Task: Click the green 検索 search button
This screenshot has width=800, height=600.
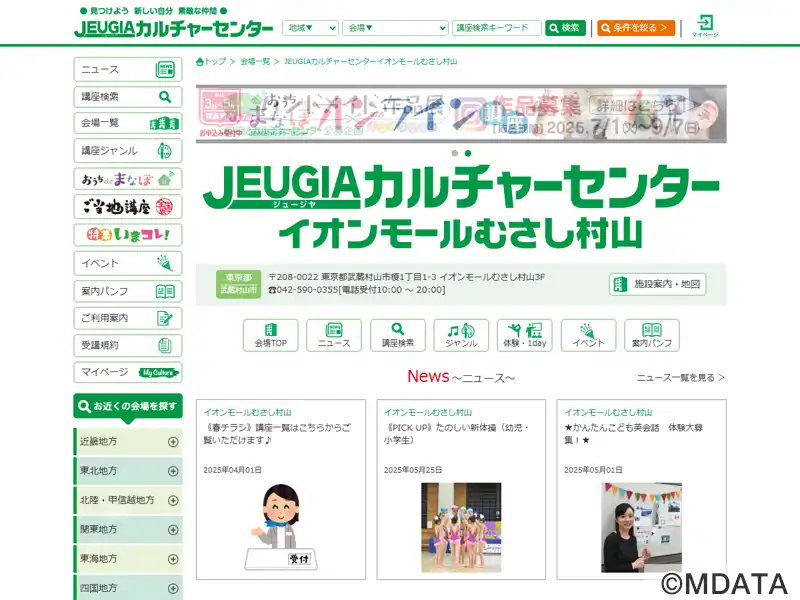Action: point(565,28)
